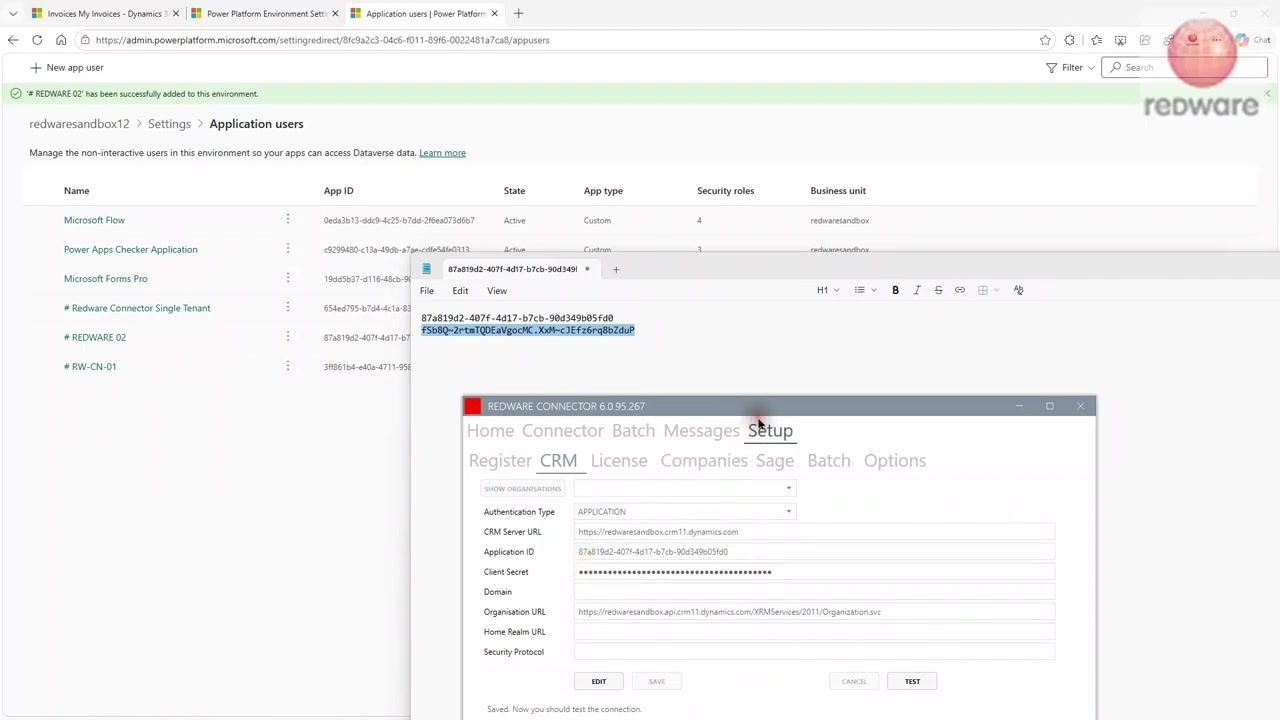Click the browser back arrow
This screenshot has height=720, width=1280.
pyautogui.click(x=13, y=40)
